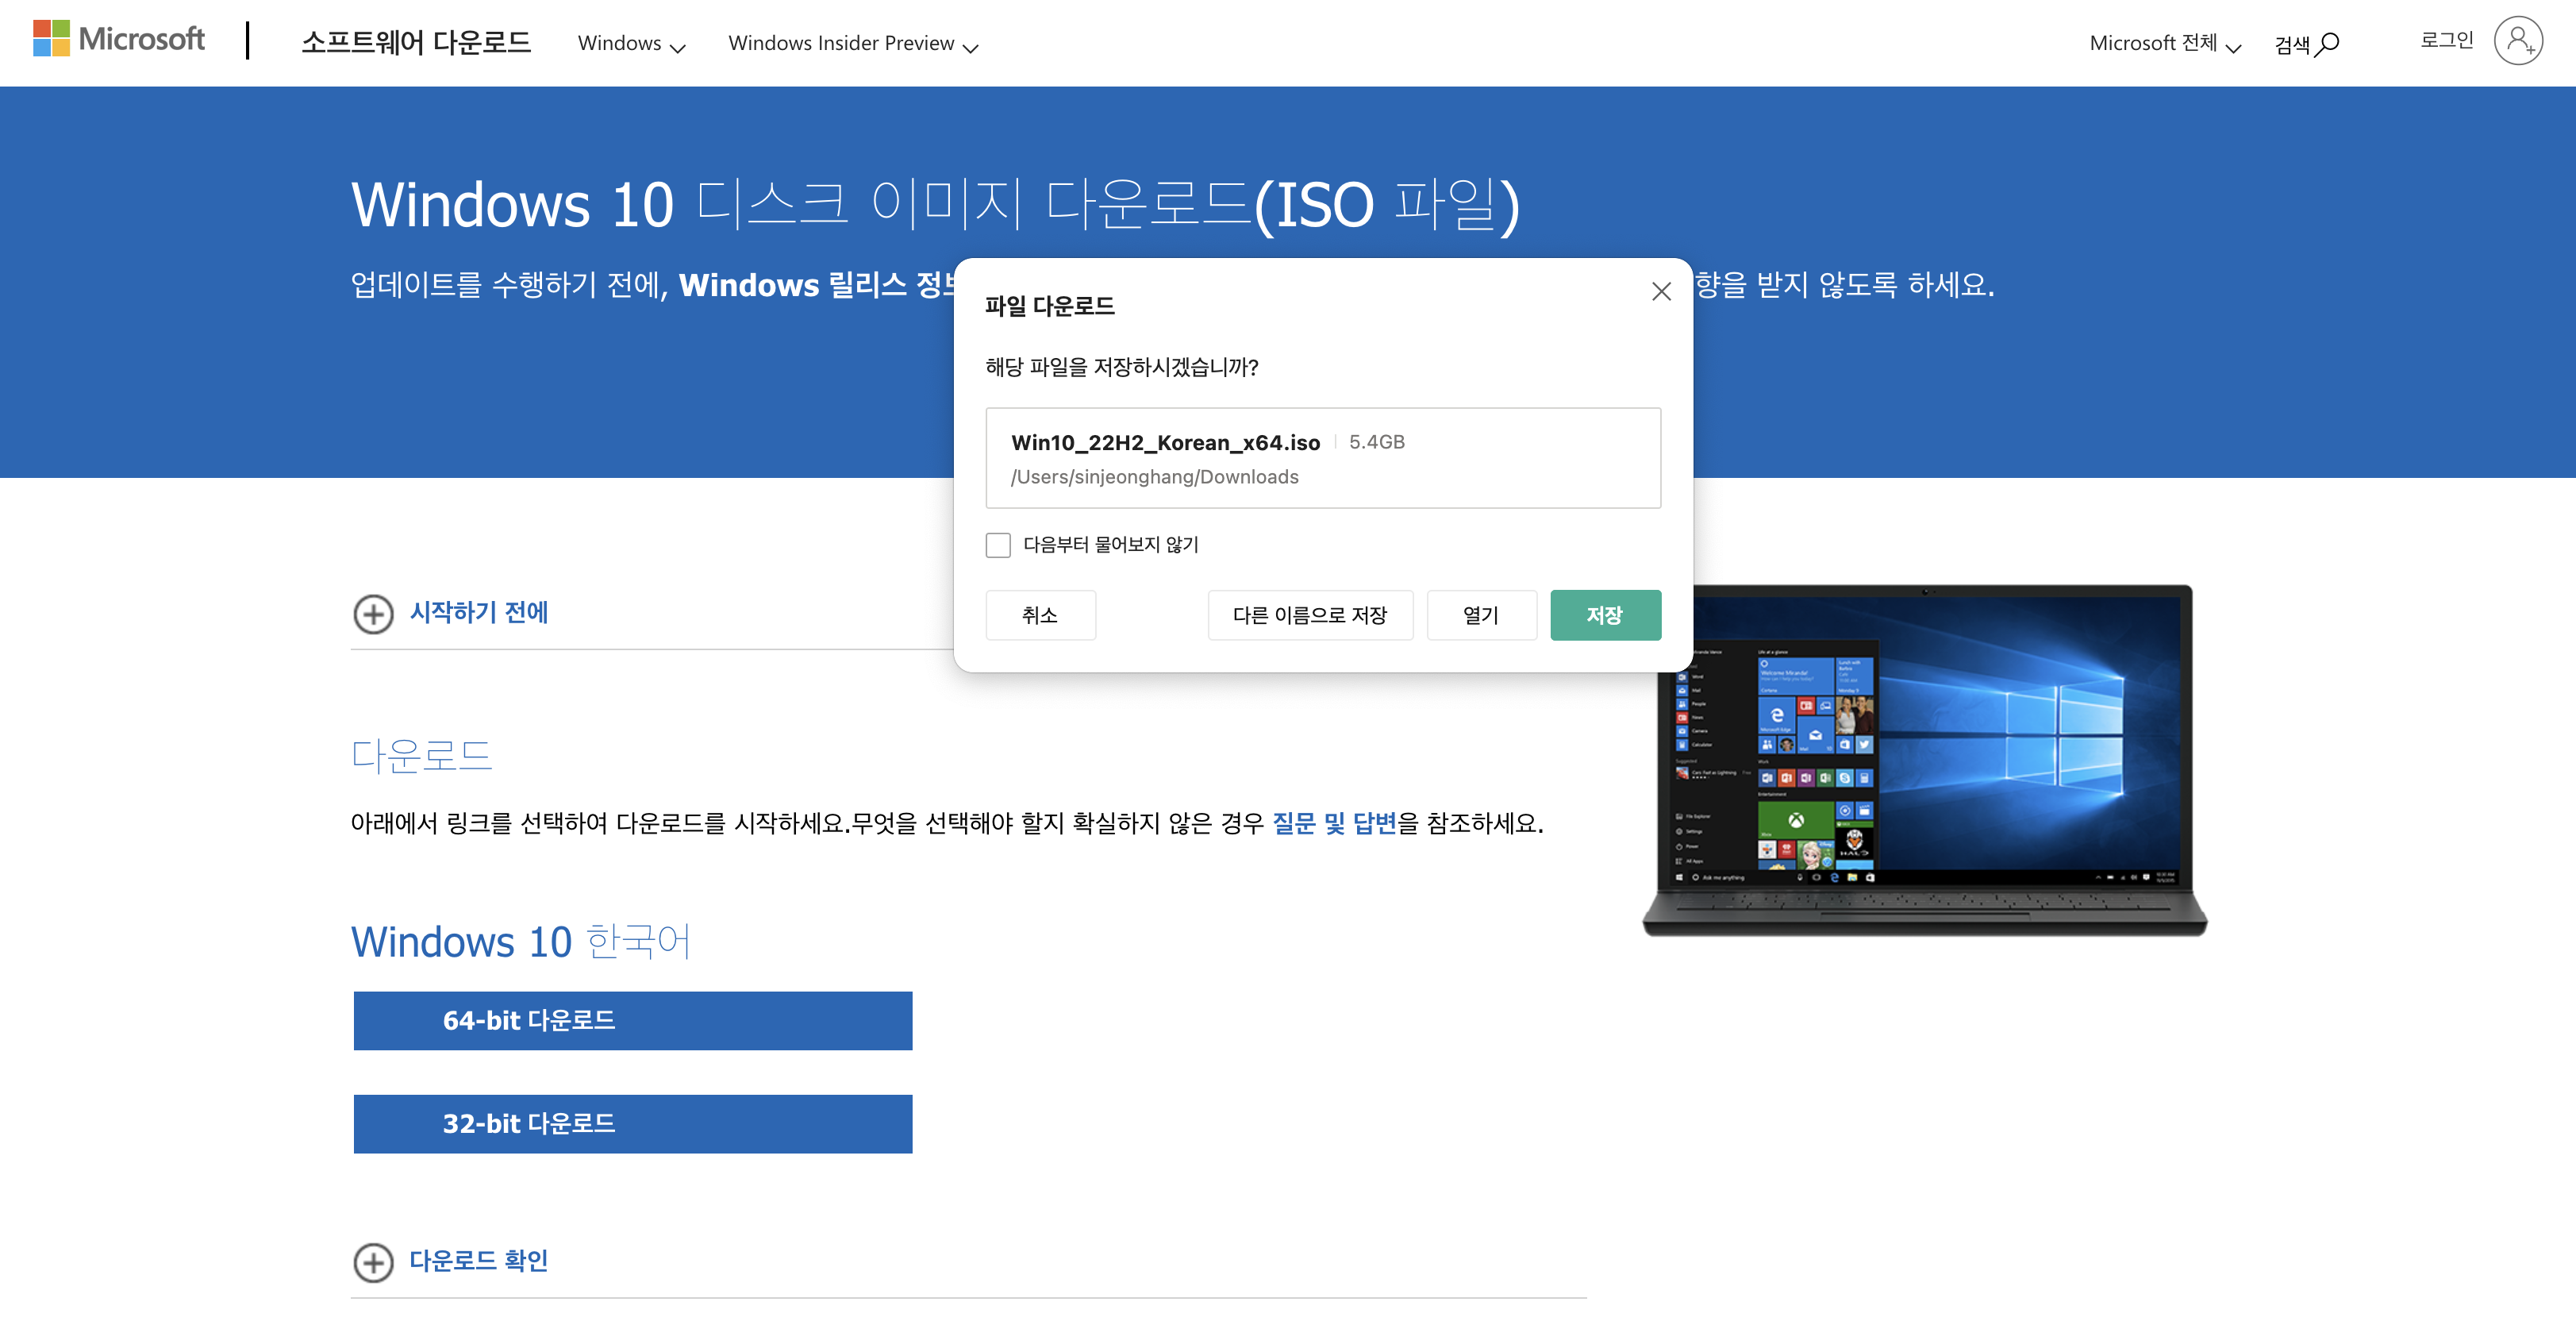
Task: Click the 열기 button
Action: tap(1481, 615)
